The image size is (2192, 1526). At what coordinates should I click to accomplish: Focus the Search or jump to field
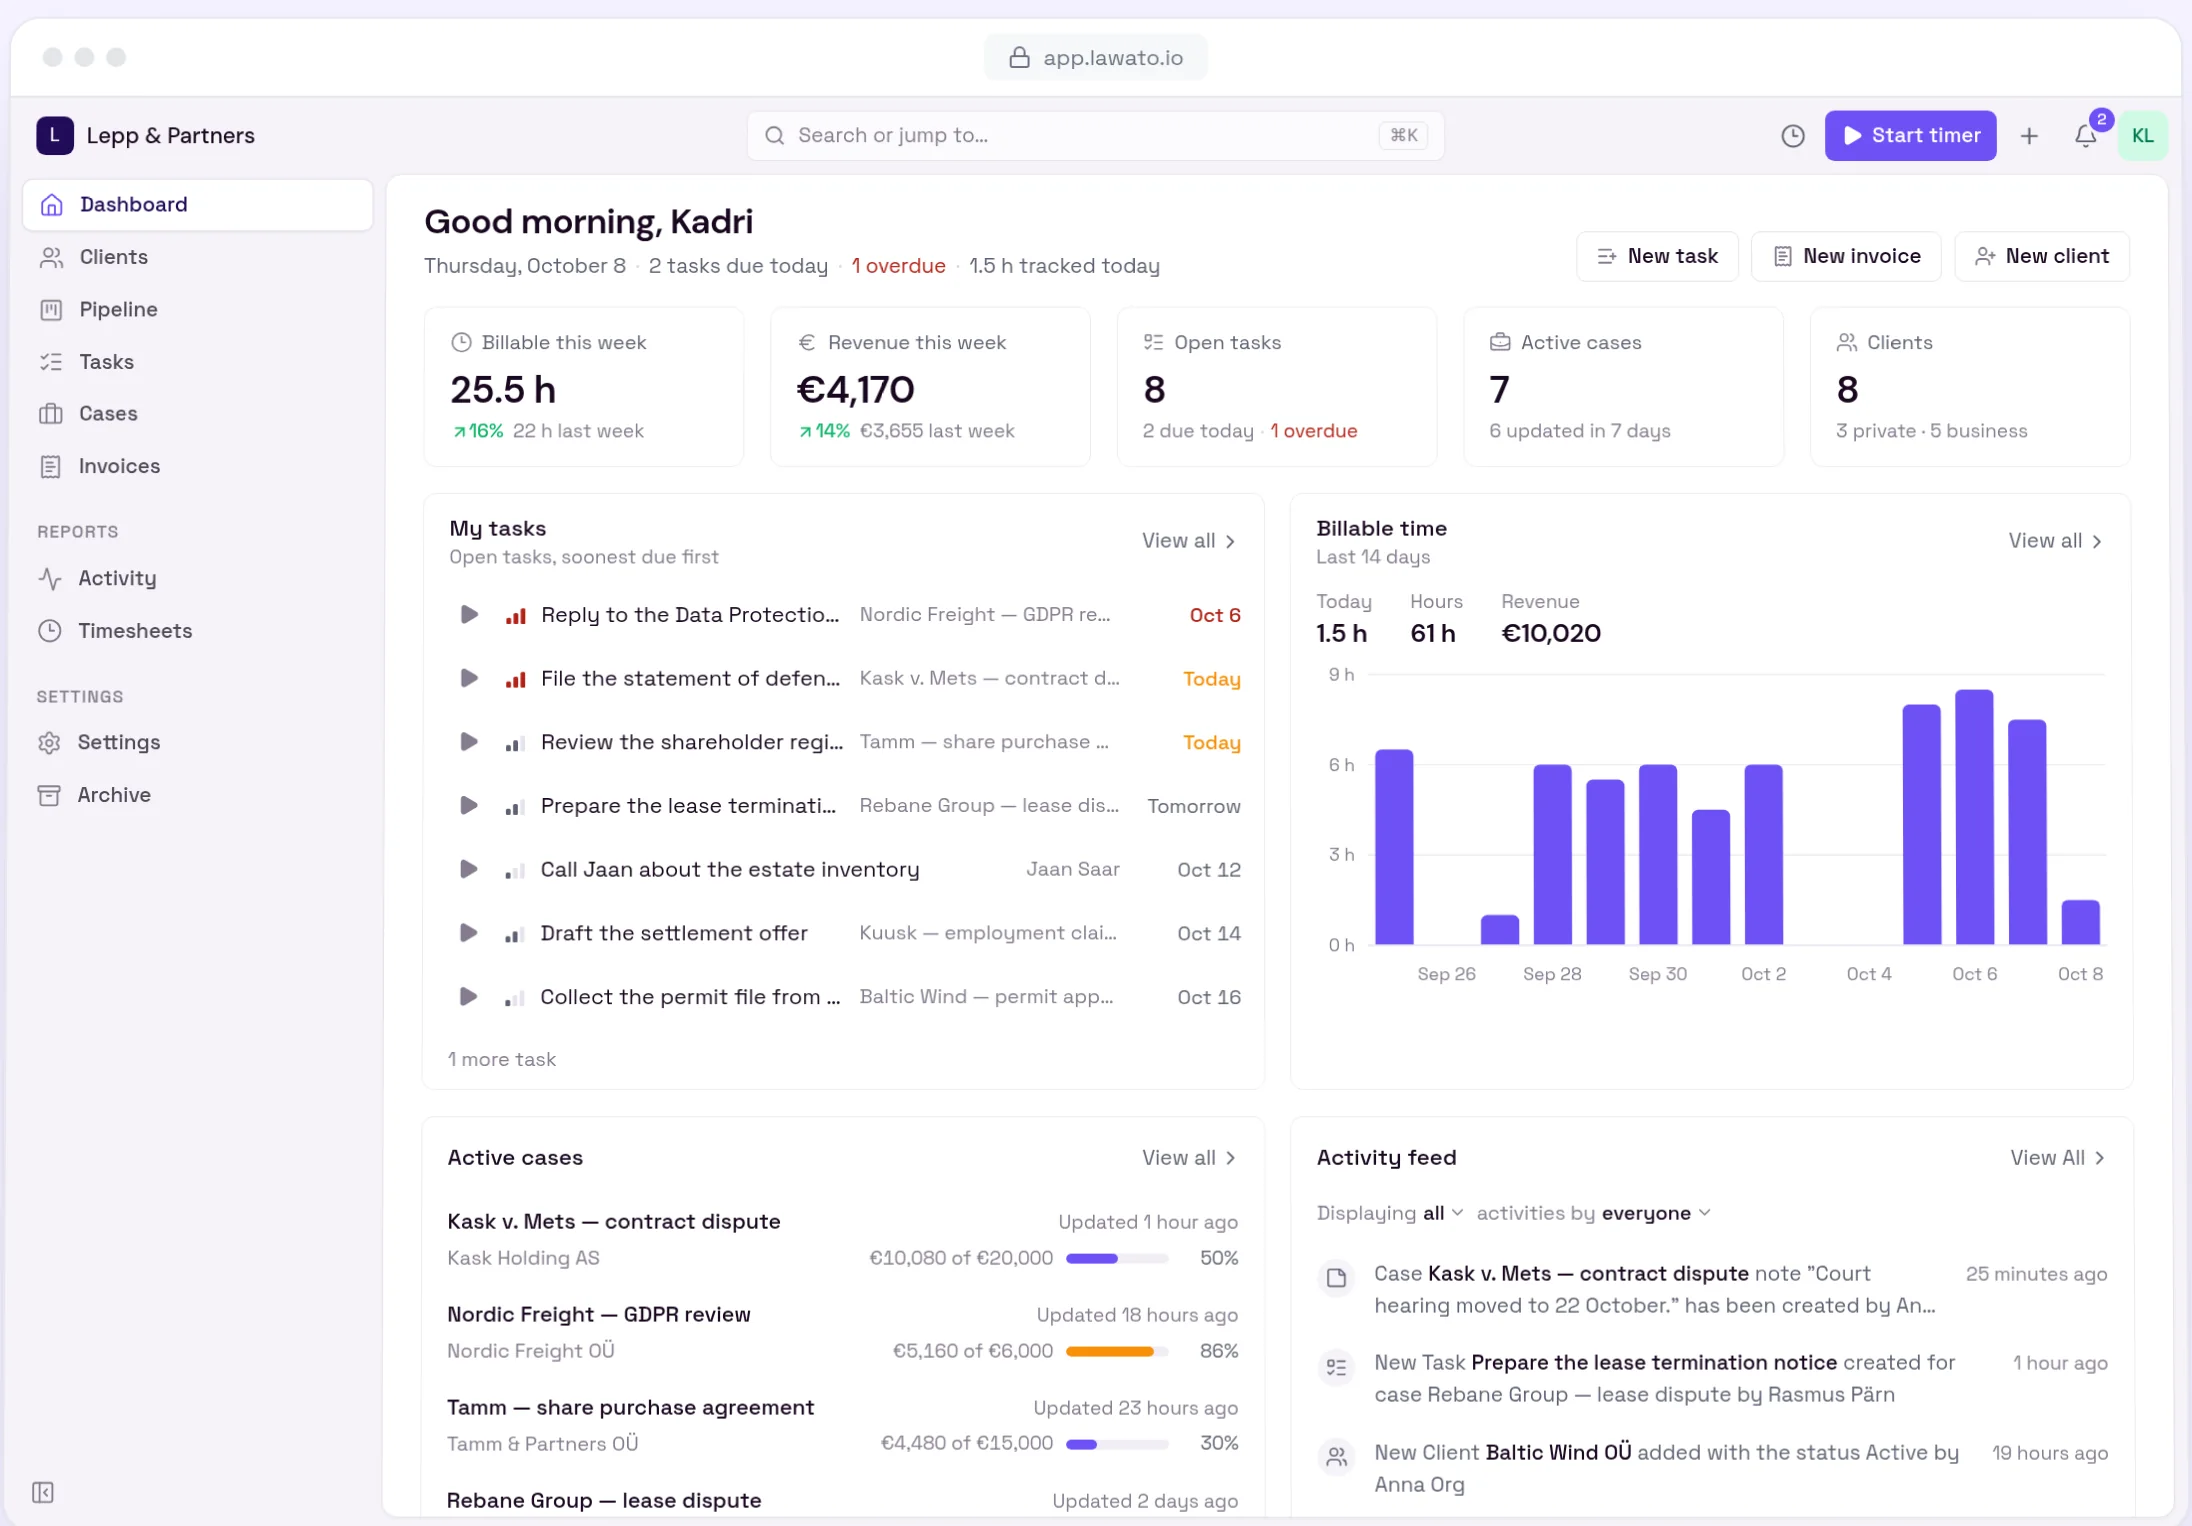point(1095,136)
